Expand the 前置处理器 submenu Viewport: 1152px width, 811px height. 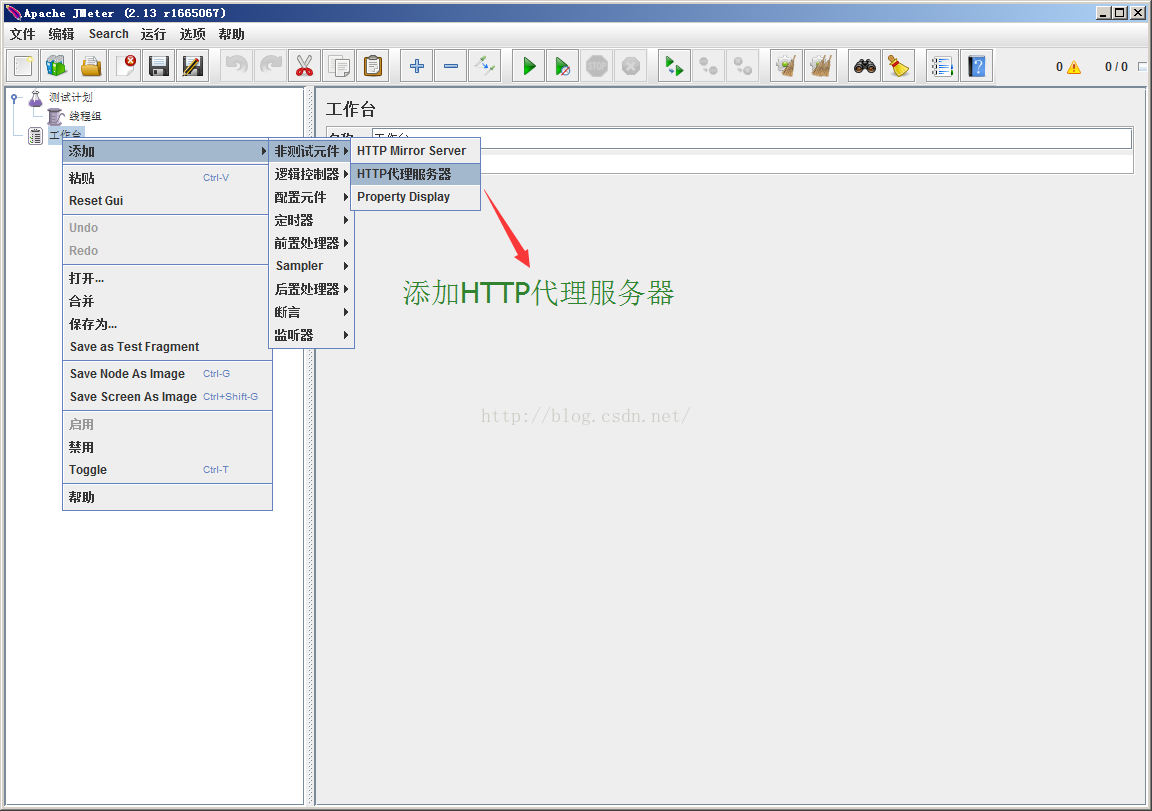[x=311, y=242]
